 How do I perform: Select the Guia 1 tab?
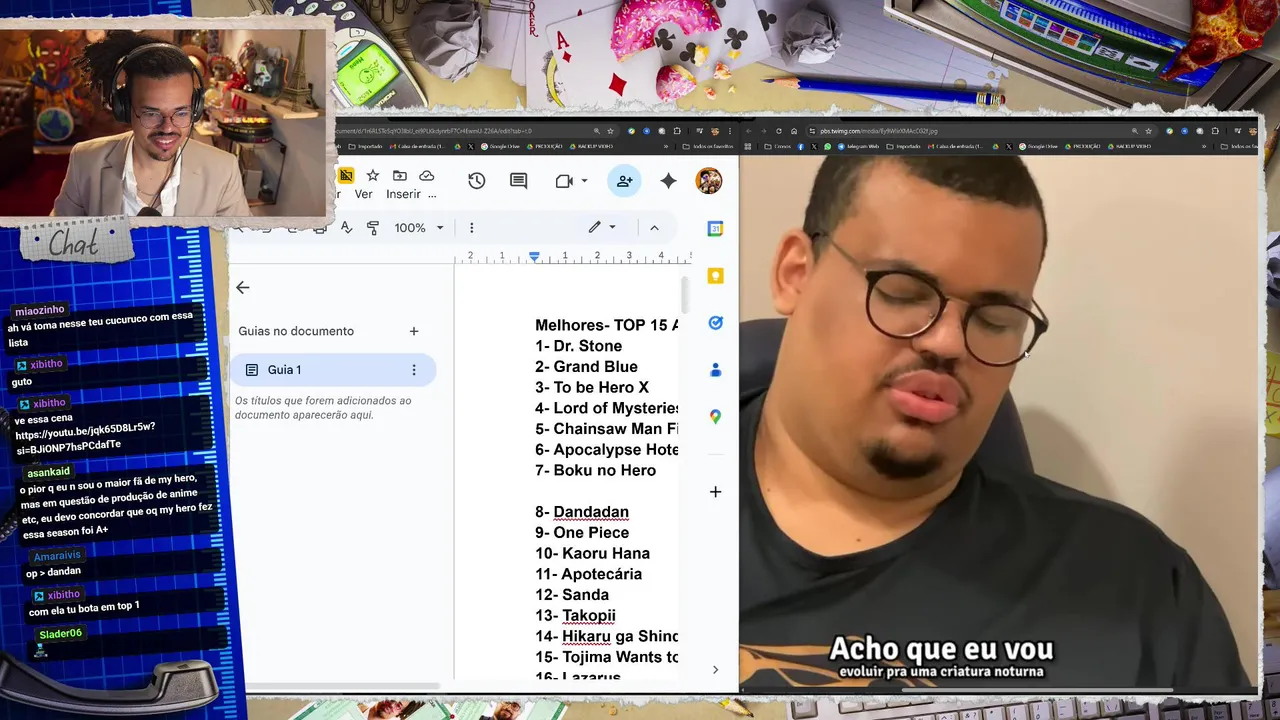tap(332, 370)
